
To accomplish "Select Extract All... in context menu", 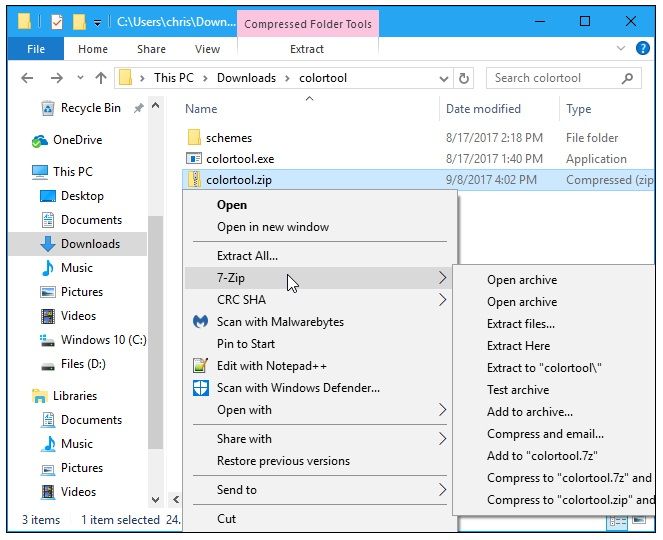I will (x=247, y=256).
